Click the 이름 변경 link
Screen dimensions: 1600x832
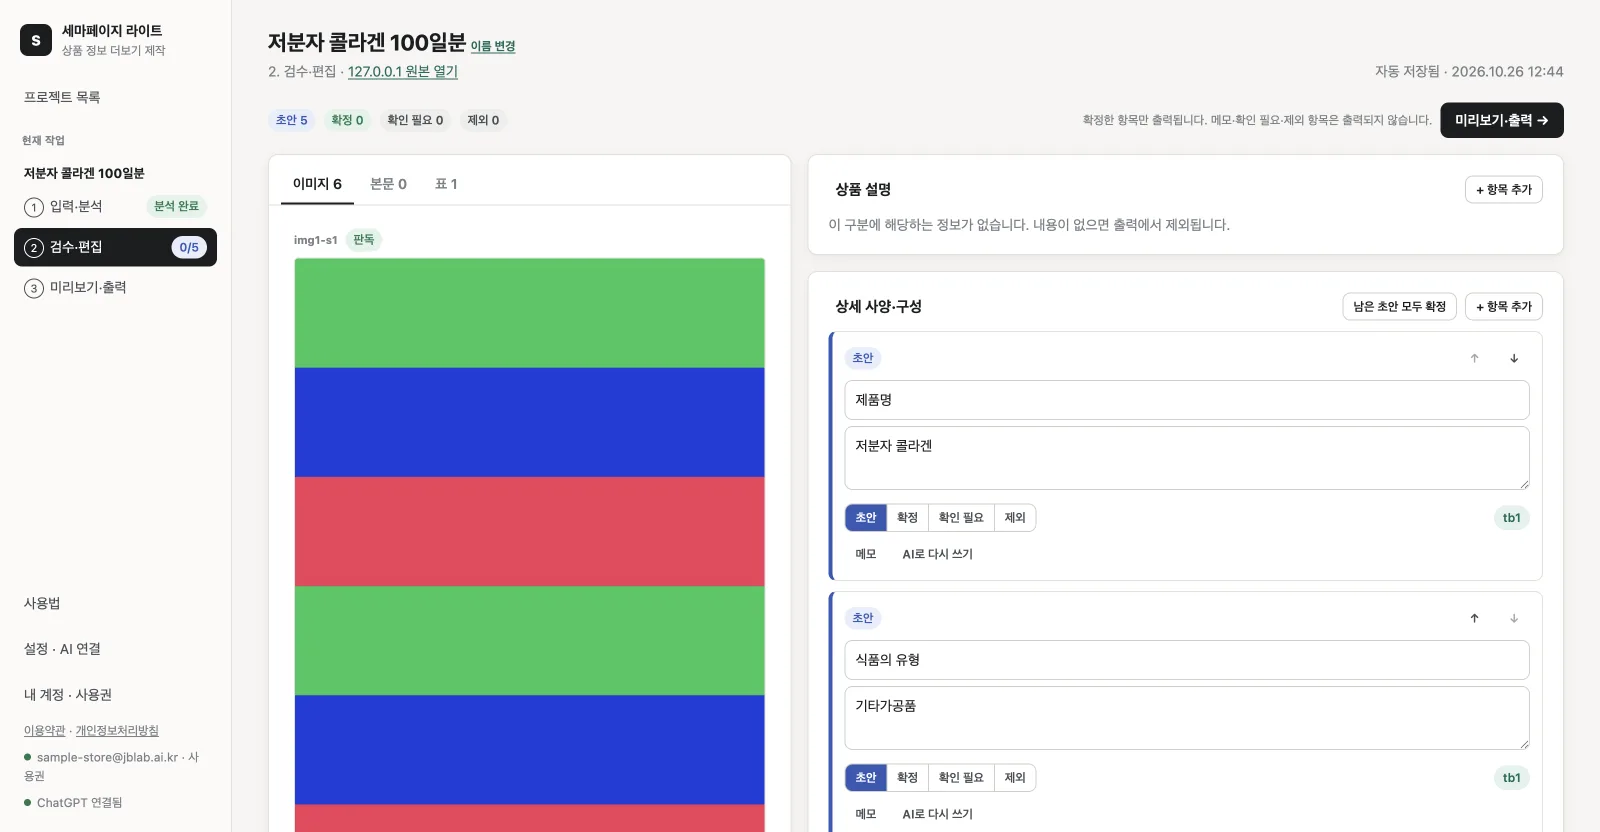tap(493, 46)
